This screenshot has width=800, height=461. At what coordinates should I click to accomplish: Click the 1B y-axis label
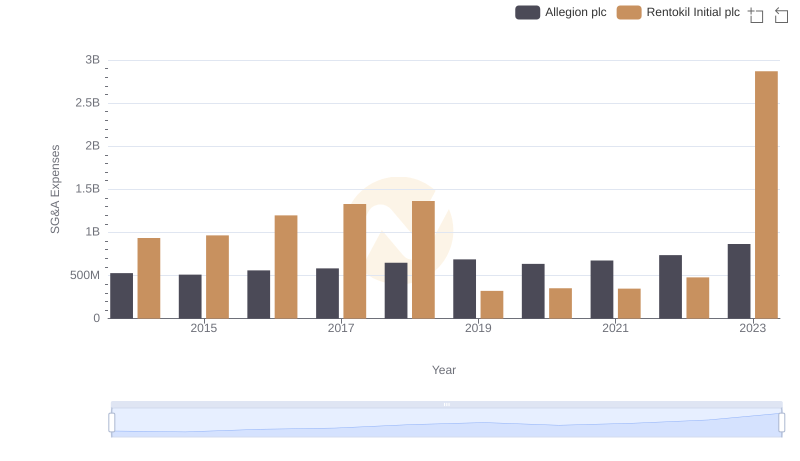[92, 232]
